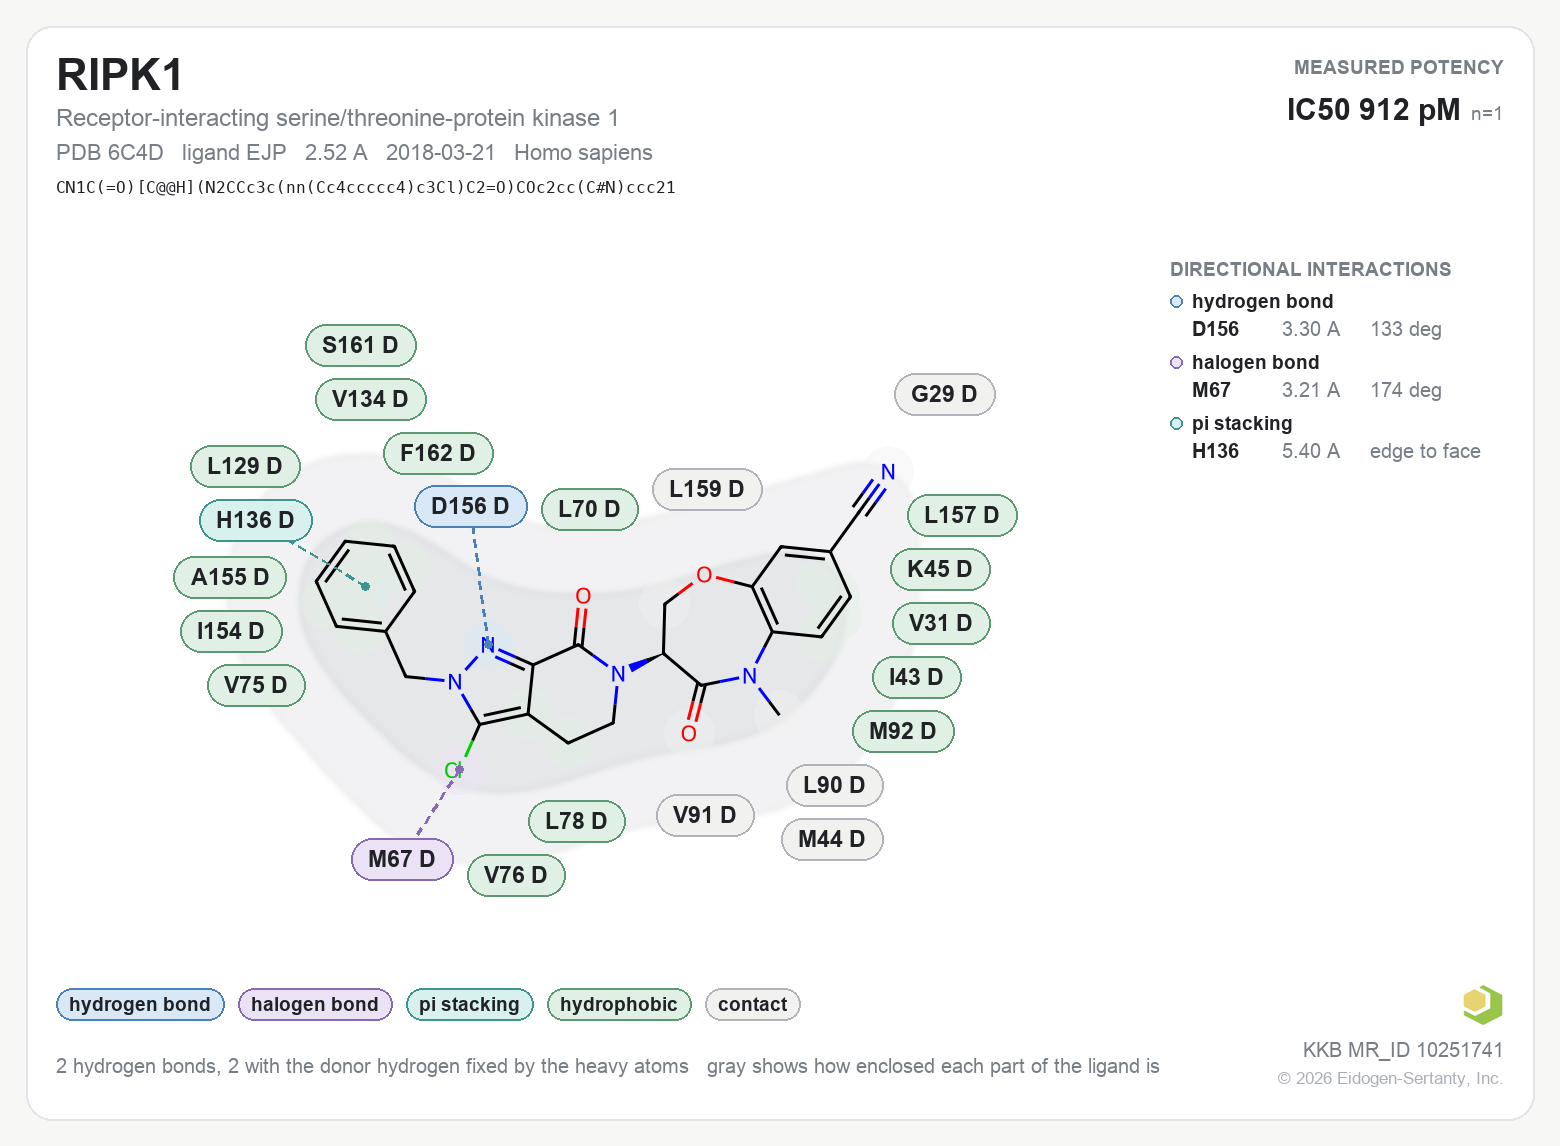1560x1146 pixels.
Task: Click residue label V91 D
Action: pyautogui.click(x=705, y=815)
